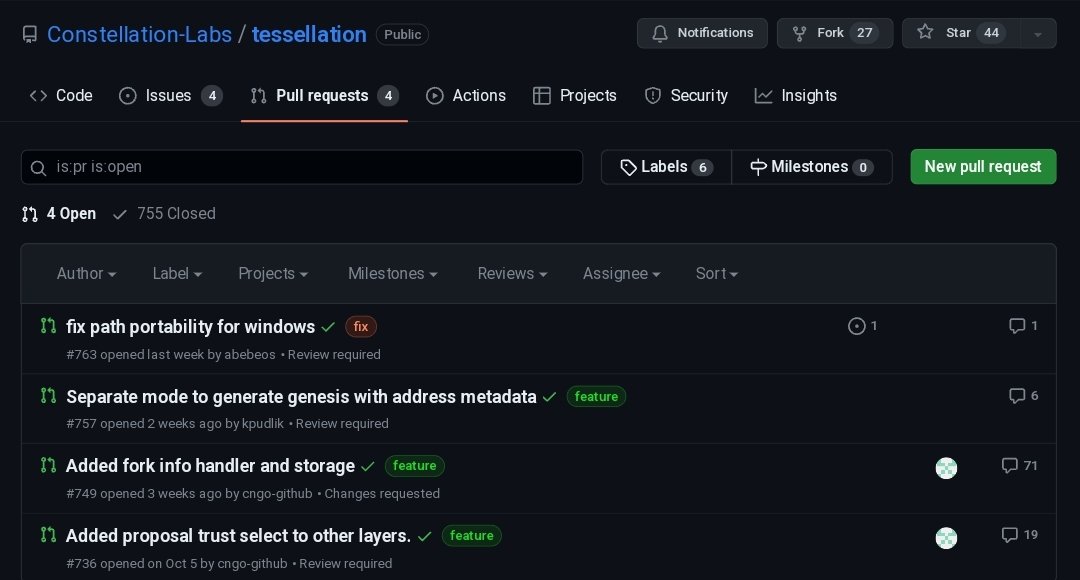Open author abebeos link

[249, 355]
